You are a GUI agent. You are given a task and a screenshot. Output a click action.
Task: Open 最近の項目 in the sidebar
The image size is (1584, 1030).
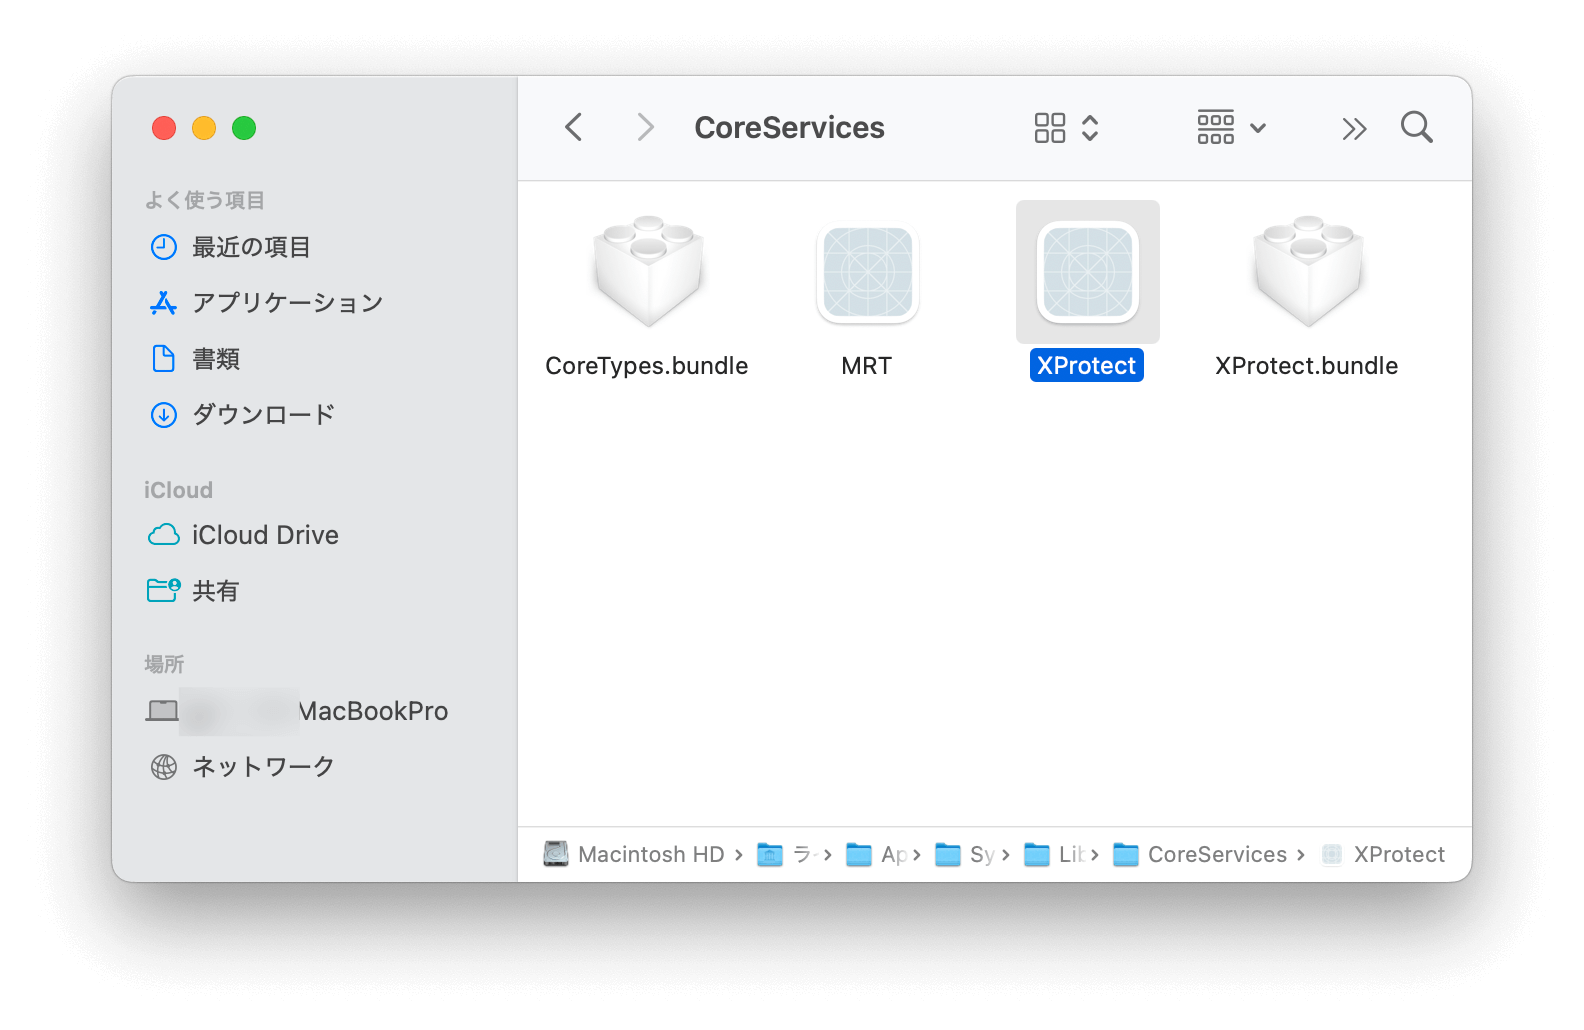click(314, 247)
